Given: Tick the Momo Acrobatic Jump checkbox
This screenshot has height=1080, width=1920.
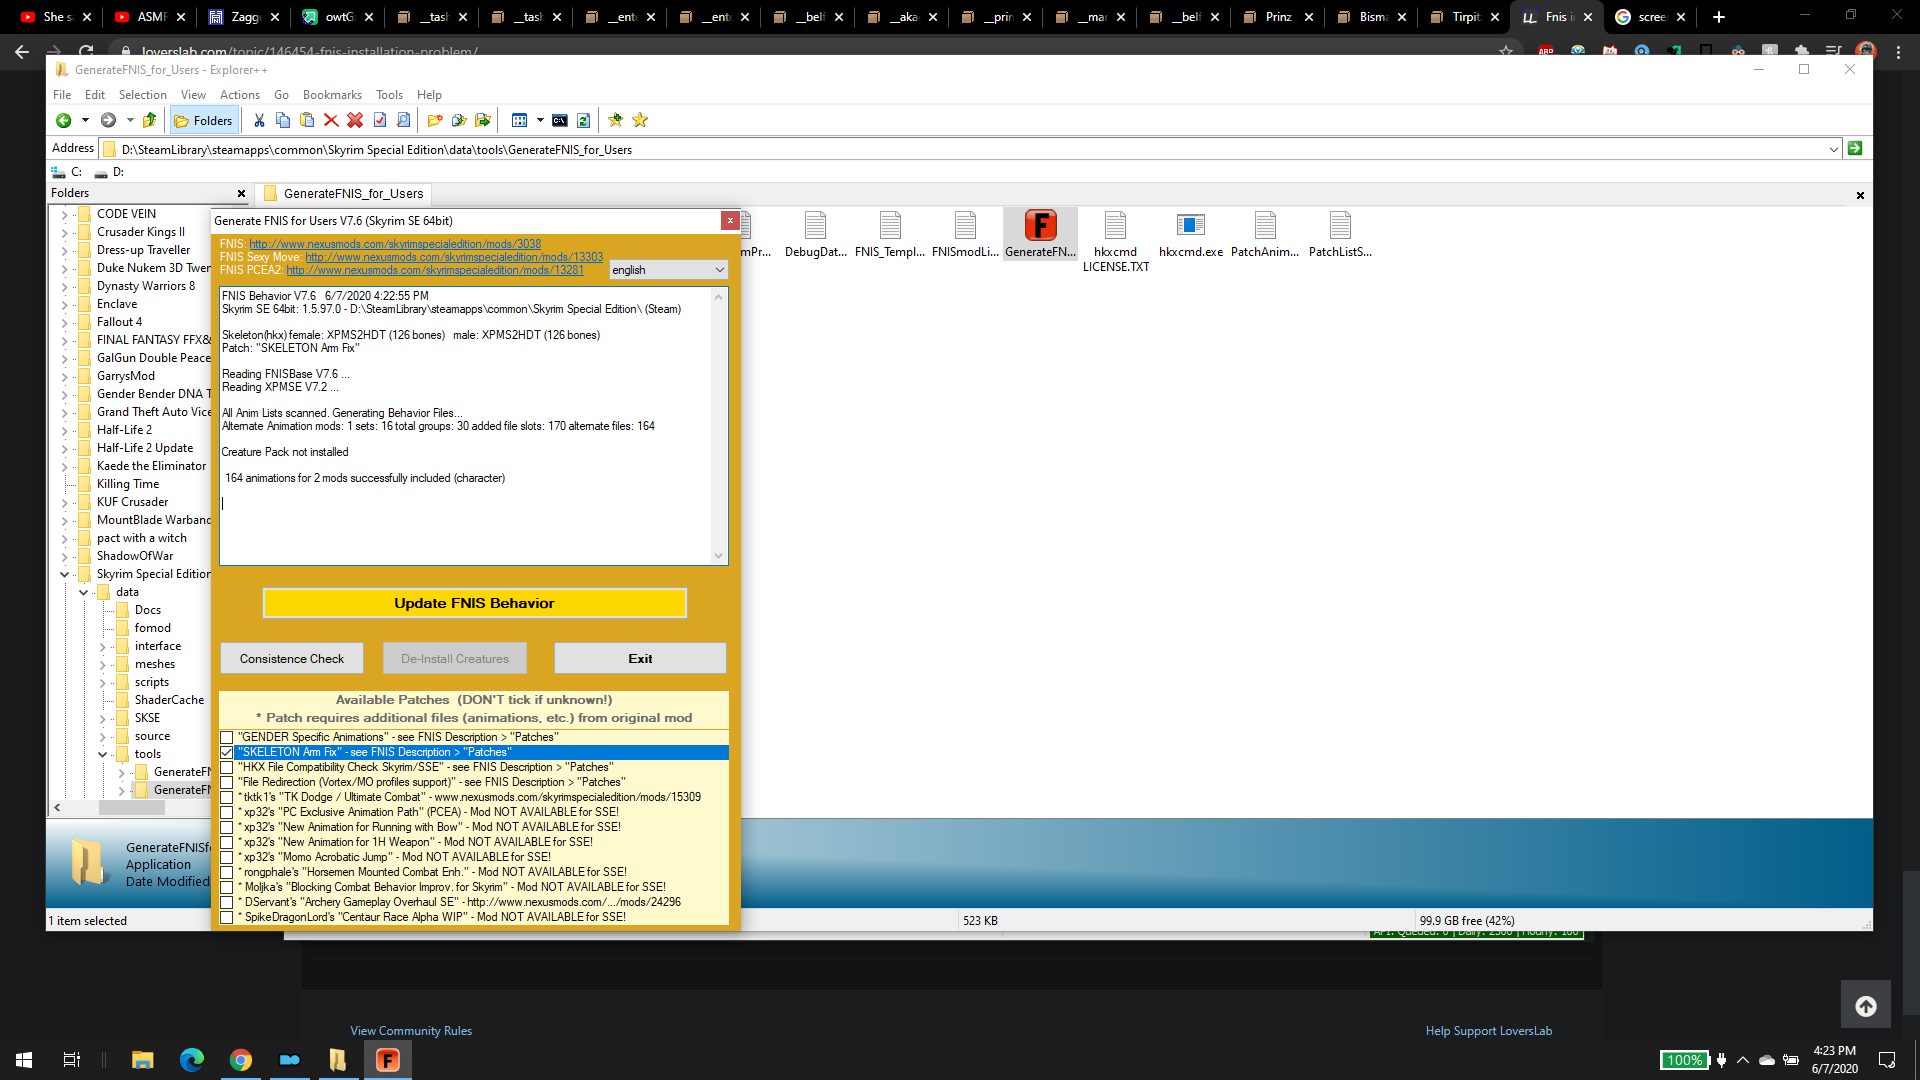Looking at the screenshot, I should point(227,858).
